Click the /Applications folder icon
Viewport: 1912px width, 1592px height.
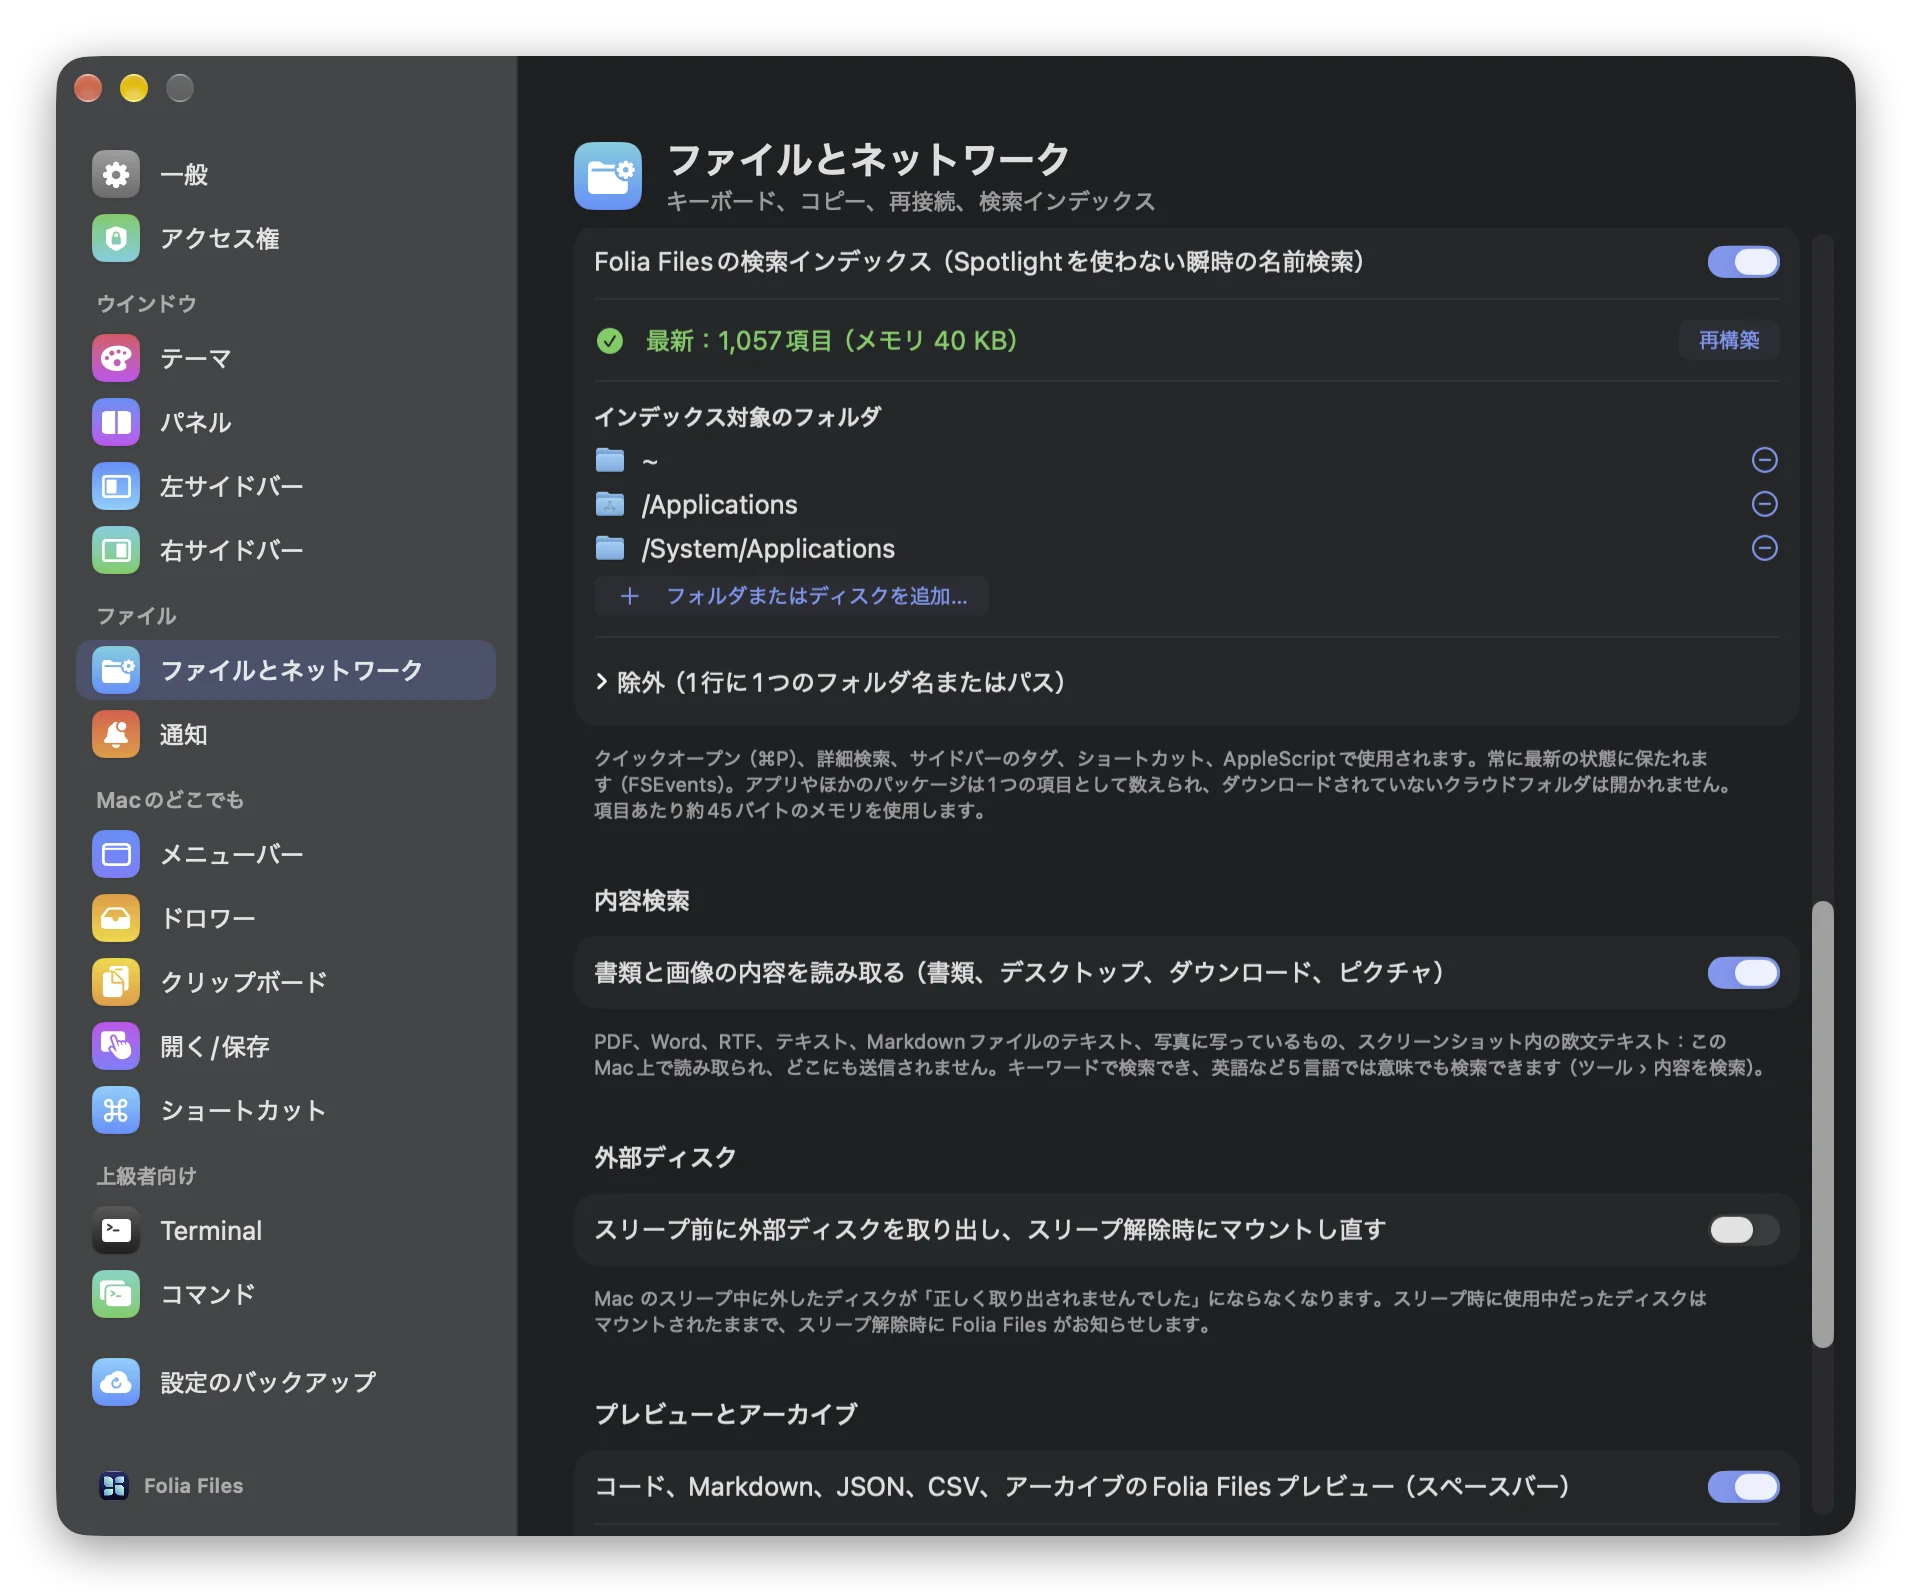click(610, 504)
